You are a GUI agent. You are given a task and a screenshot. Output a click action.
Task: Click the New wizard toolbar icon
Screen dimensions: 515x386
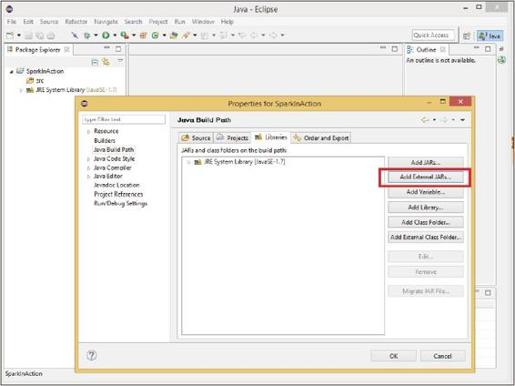[x=11, y=35]
